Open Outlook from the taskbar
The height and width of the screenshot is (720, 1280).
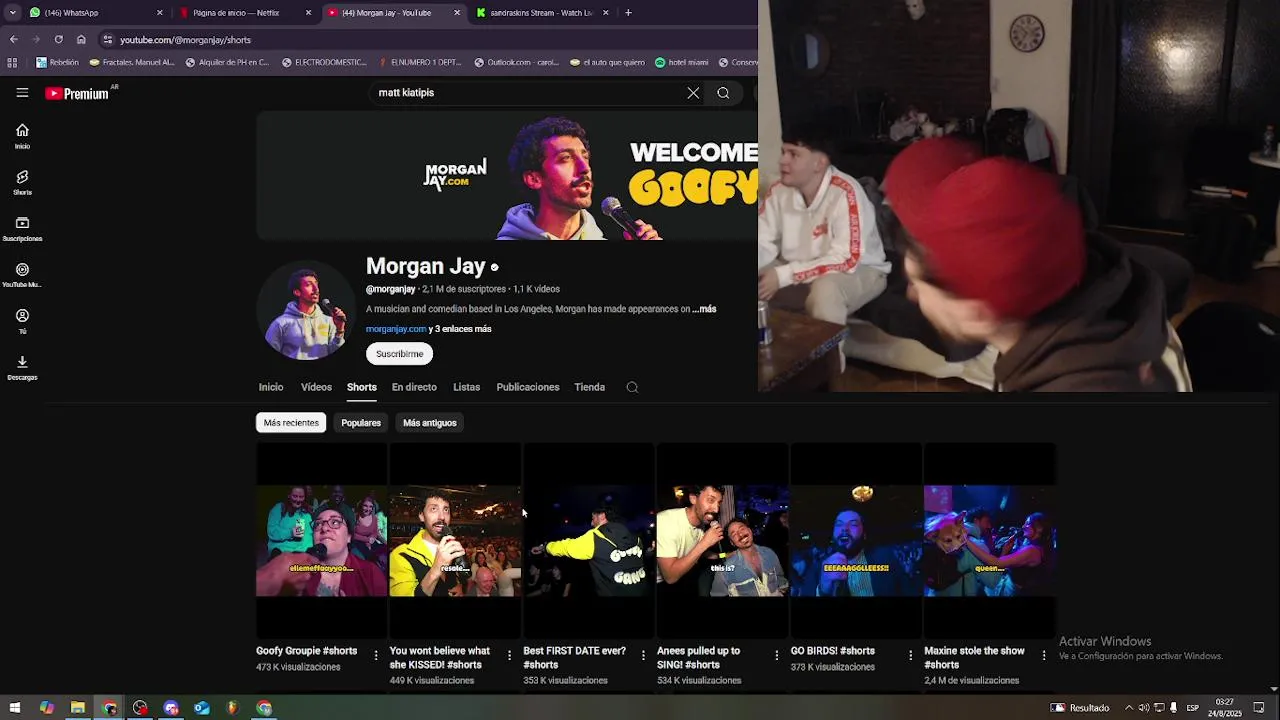202,708
